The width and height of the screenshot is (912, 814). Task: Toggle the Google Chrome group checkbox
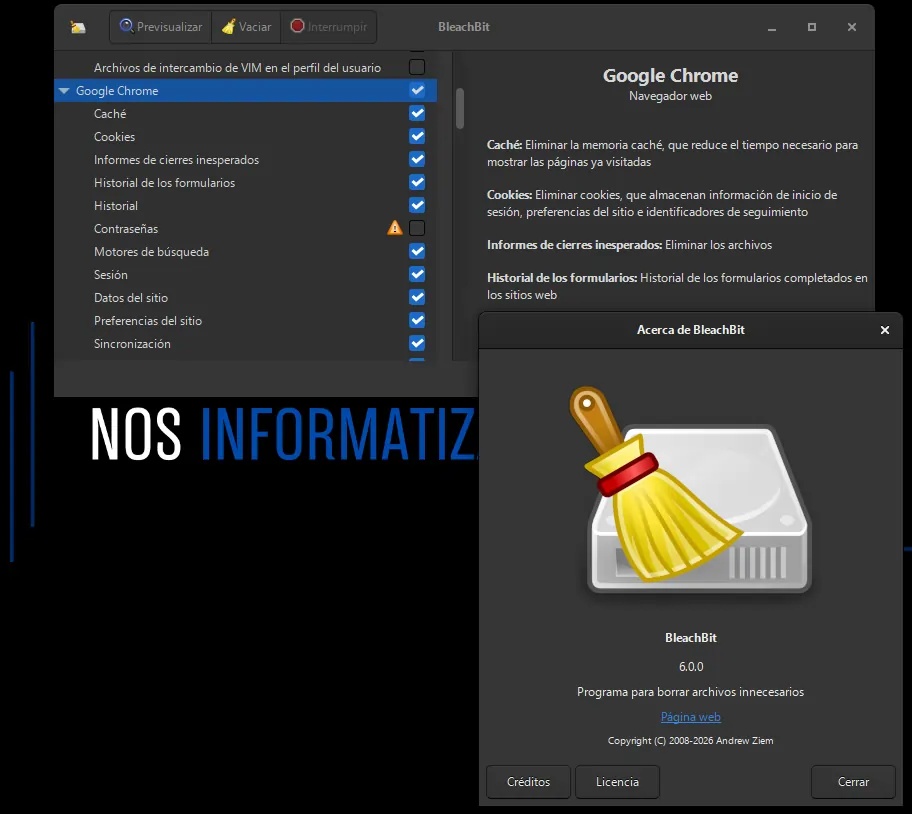point(417,90)
